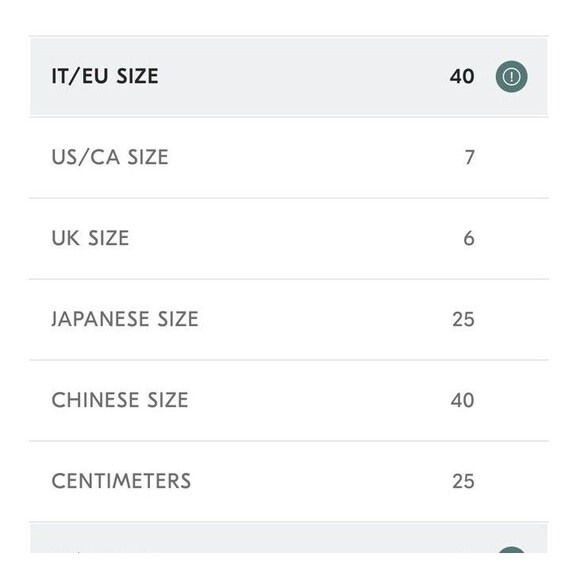Click the CHINESE SIZE label text
This screenshot has height=580, width=580.
pyautogui.click(x=120, y=400)
